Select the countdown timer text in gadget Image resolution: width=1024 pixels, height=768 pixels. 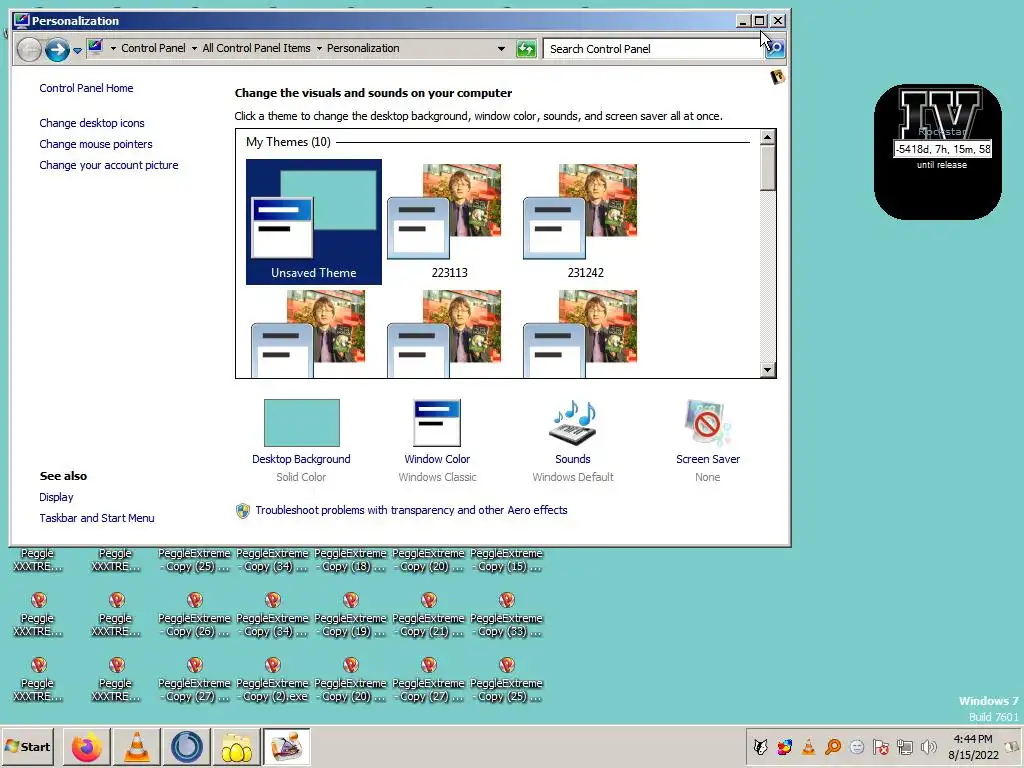pyautogui.click(x=942, y=149)
